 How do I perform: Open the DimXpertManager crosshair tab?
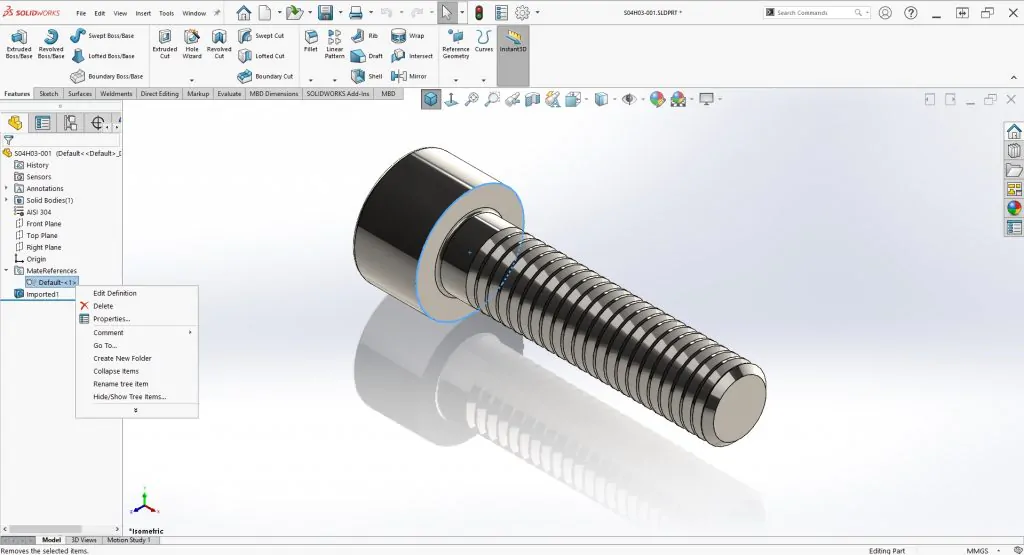(98, 123)
